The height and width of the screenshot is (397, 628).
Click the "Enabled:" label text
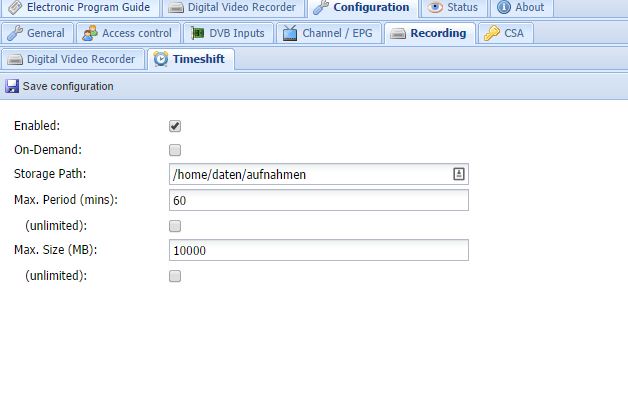[x=37, y=126]
